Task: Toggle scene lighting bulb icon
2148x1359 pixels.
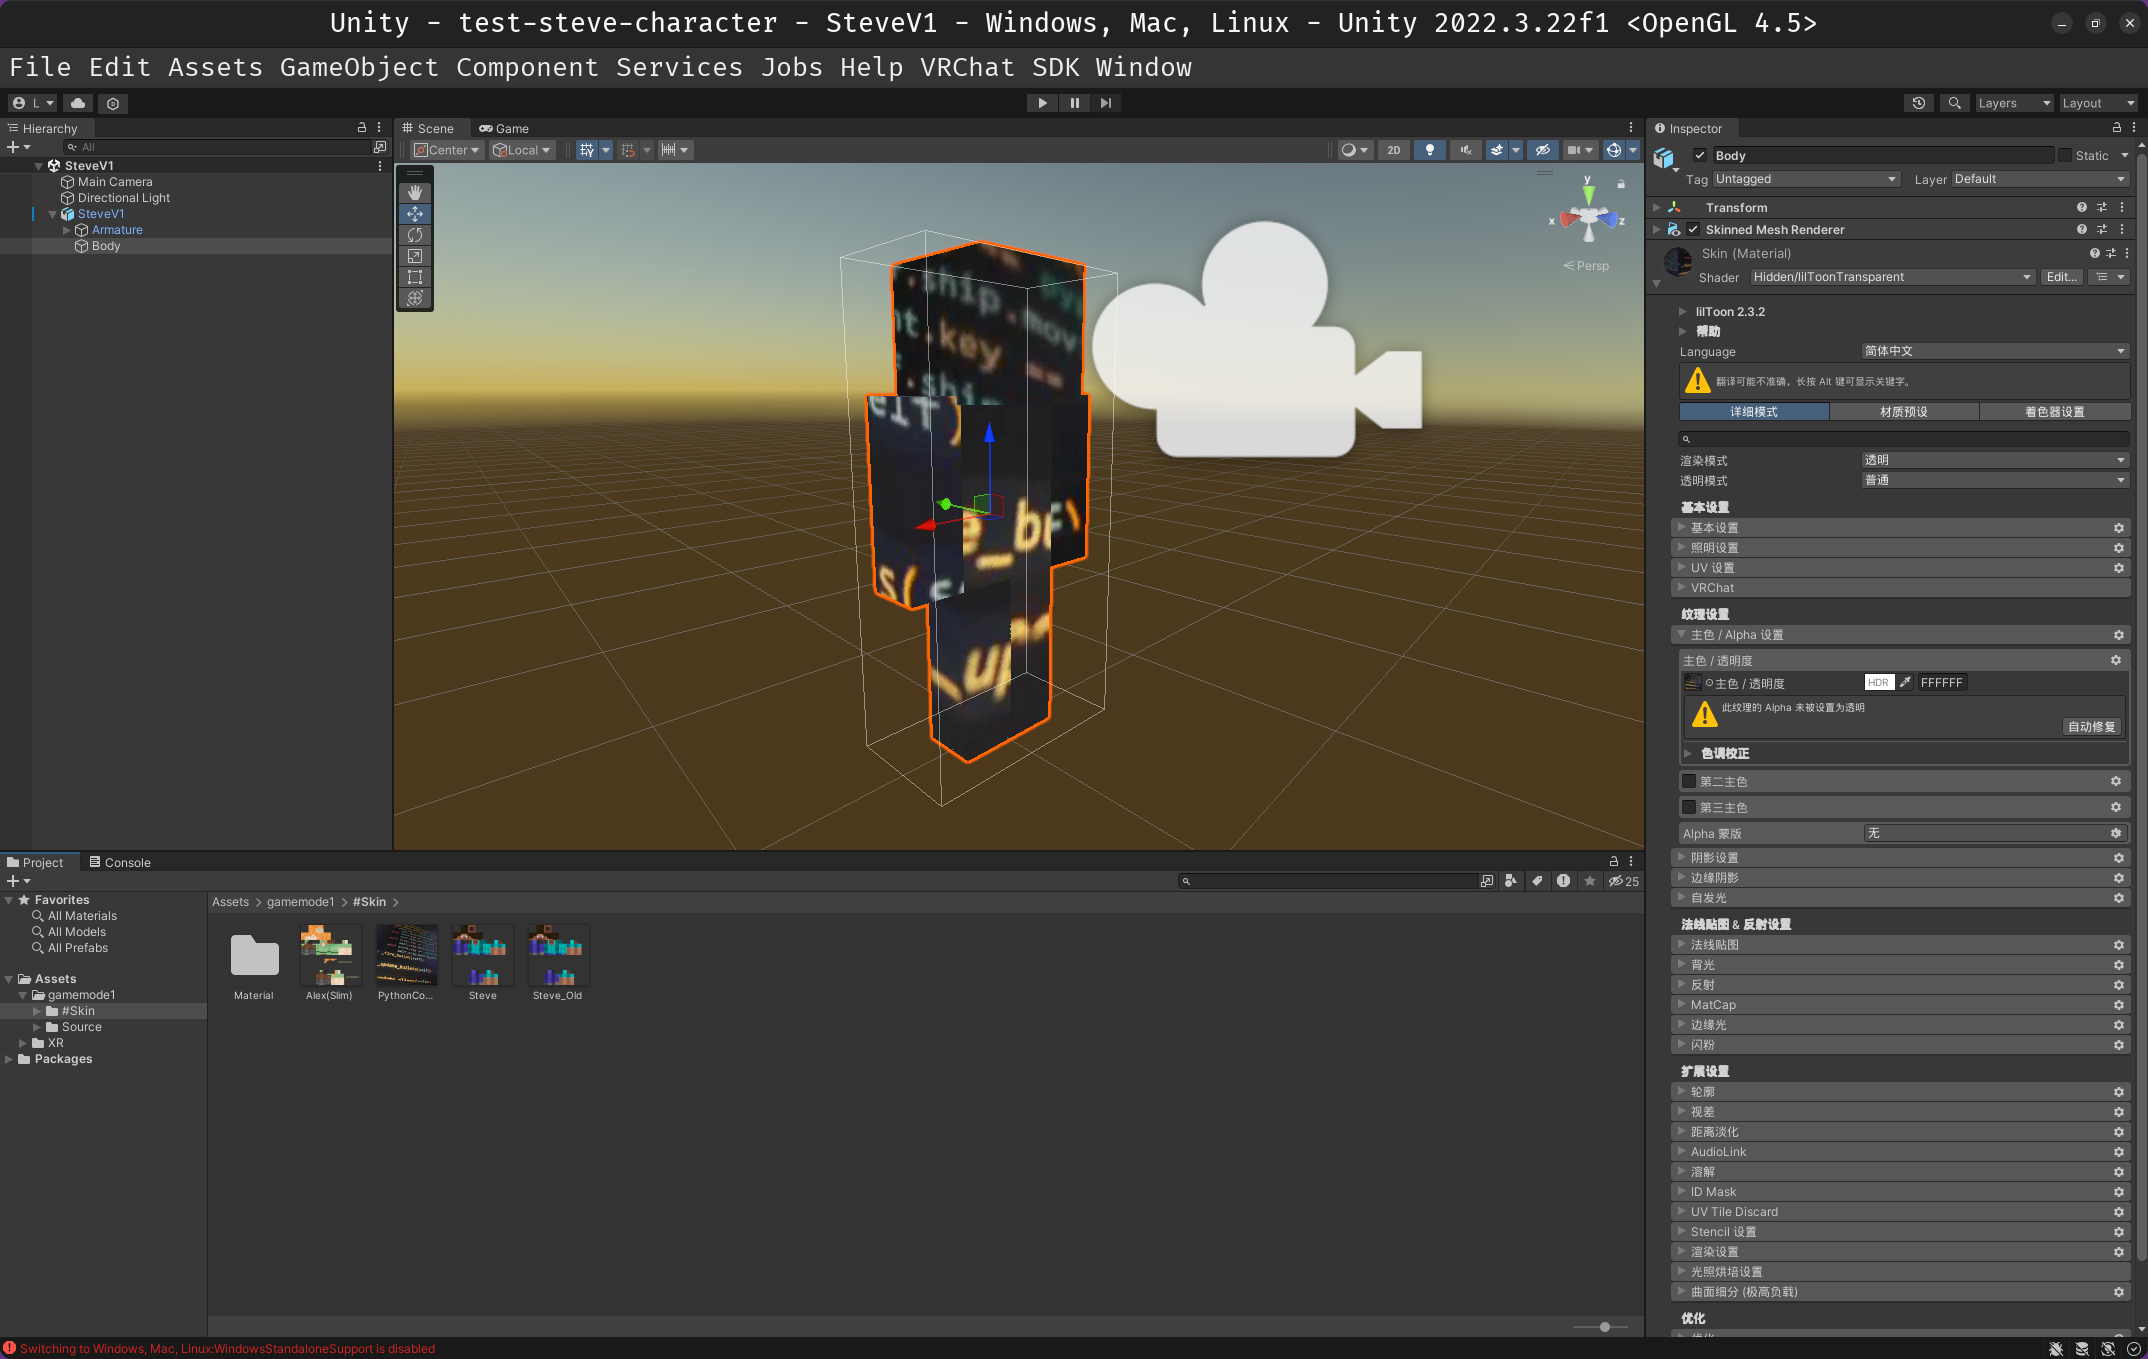Action: (x=1430, y=150)
